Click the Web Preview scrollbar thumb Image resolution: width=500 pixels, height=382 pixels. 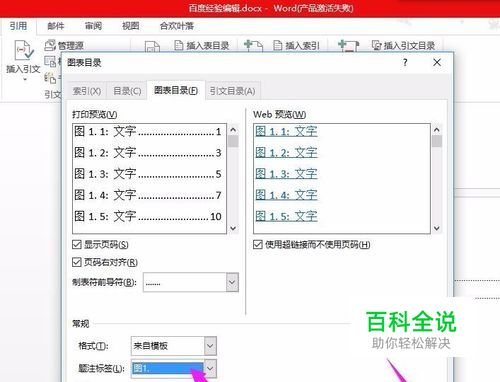pos(437,141)
